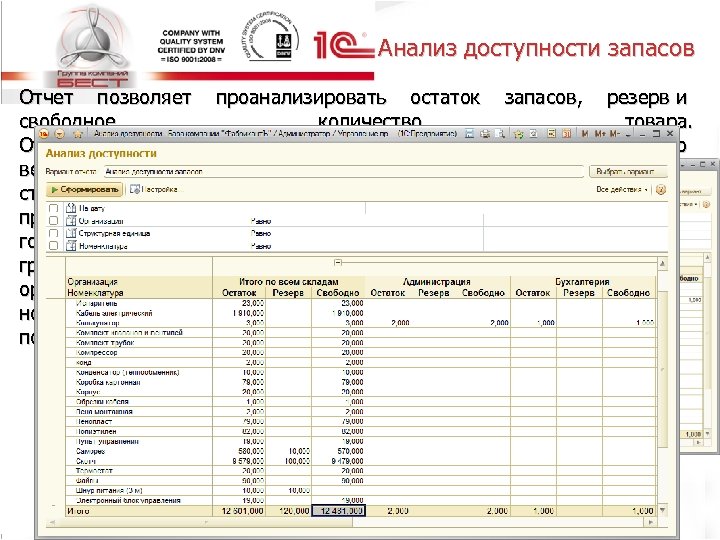The height and width of the screenshot is (540, 720).
Task: Enable the Организация filter checkbox
Action: (x=53, y=221)
